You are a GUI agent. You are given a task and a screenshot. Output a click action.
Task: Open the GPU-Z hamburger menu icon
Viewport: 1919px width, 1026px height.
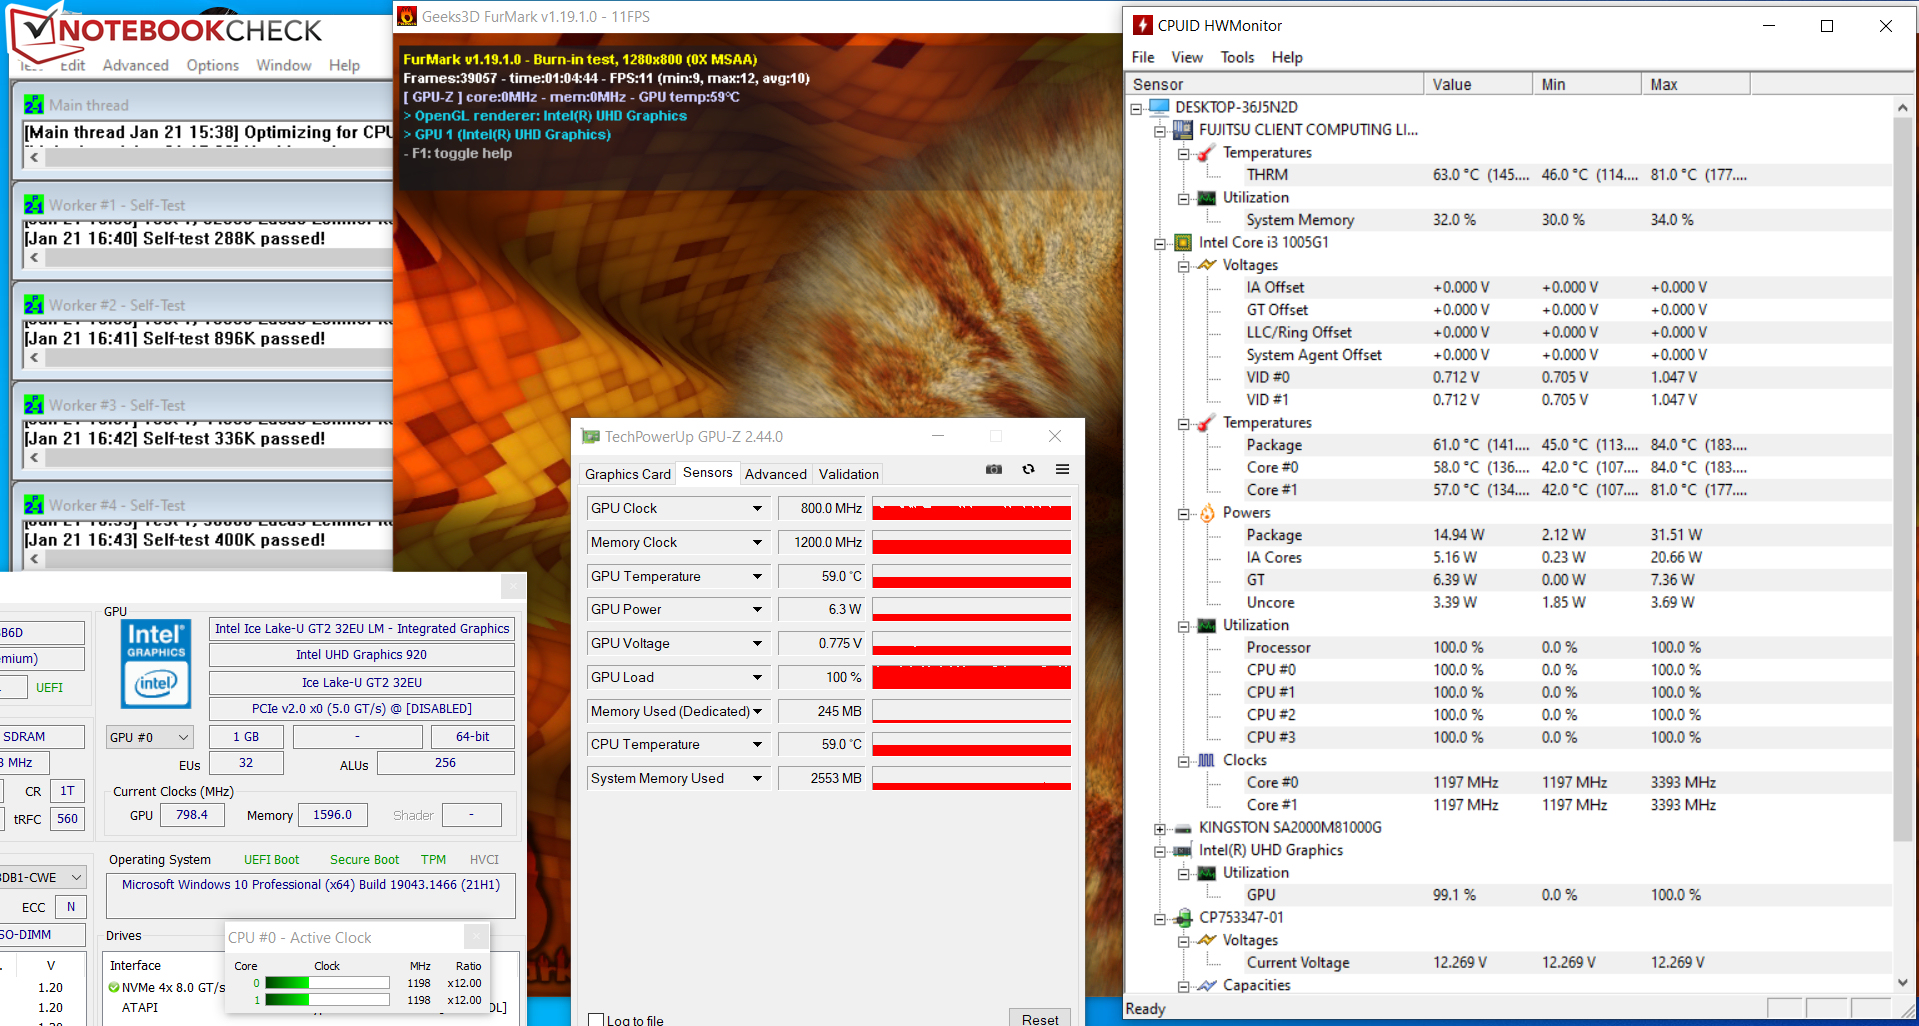tap(1062, 469)
